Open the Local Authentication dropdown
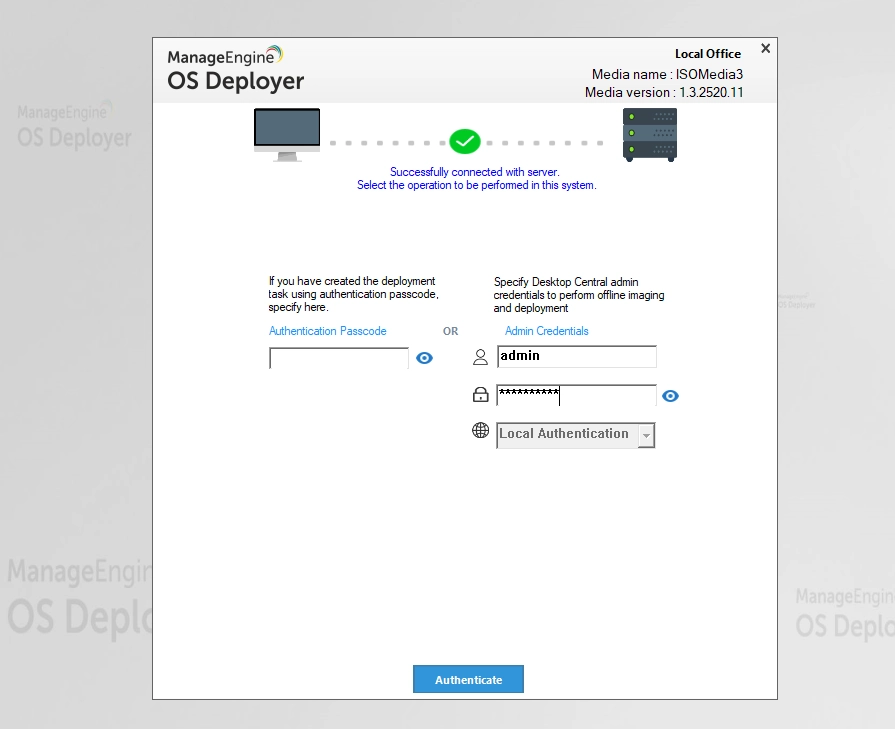The height and width of the screenshot is (729, 895). [575, 435]
